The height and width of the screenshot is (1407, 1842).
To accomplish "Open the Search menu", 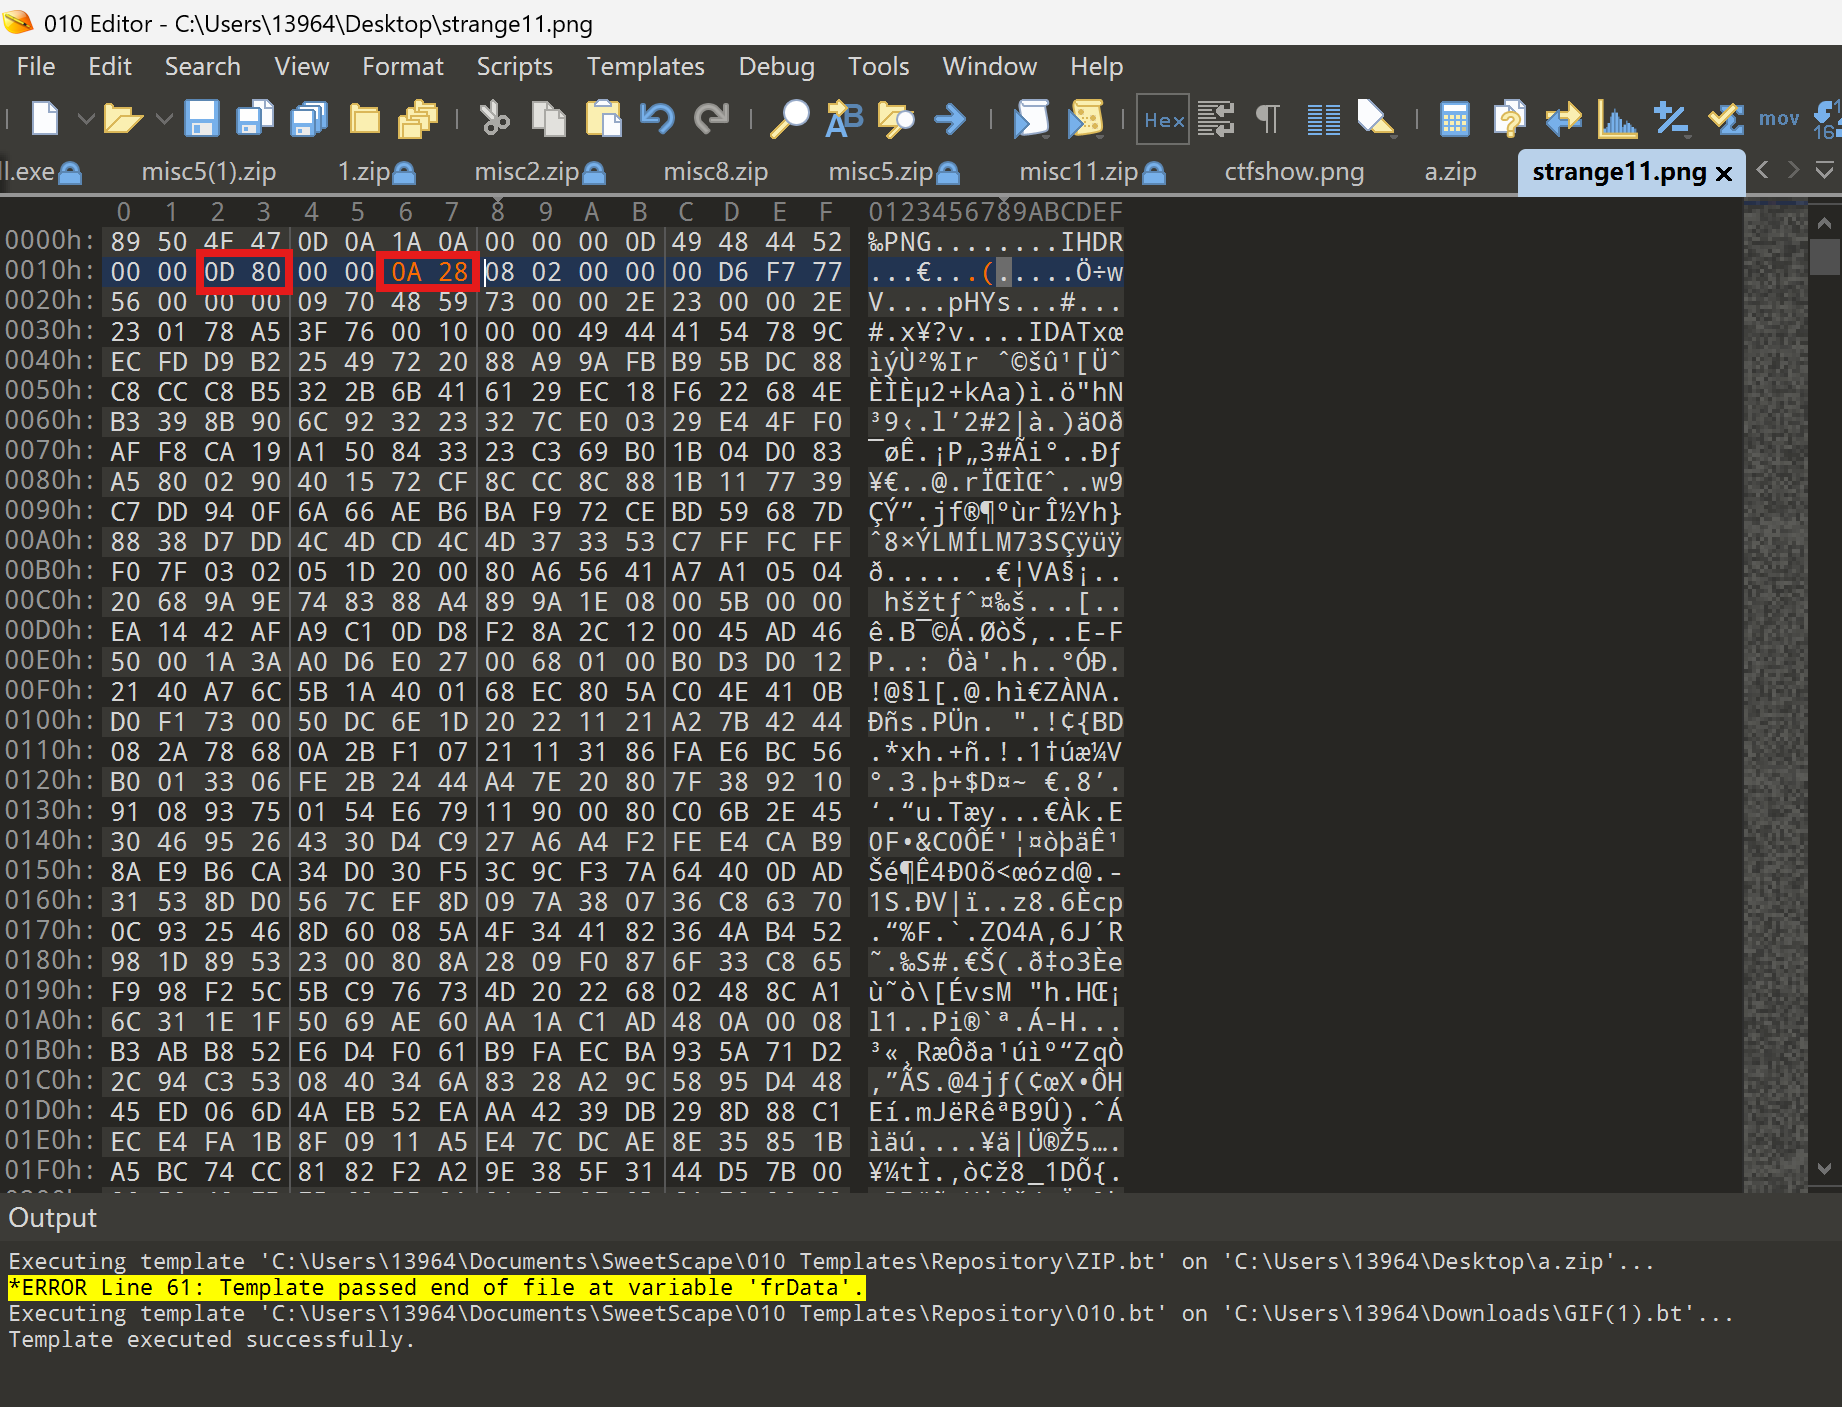I will [x=203, y=67].
